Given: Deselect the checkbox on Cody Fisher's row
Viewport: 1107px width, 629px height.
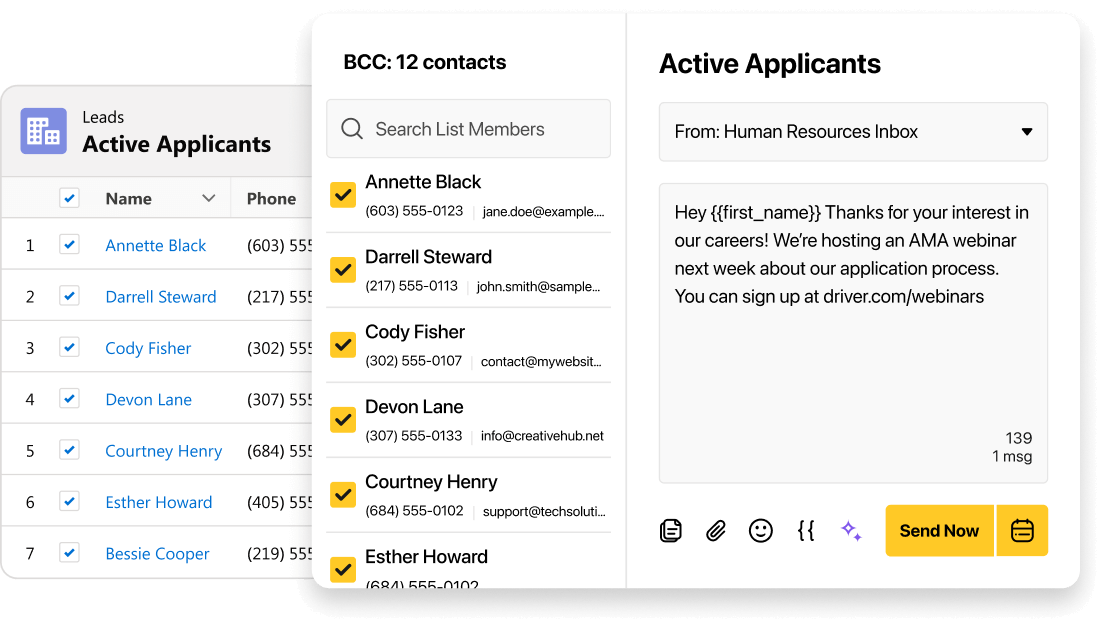Looking at the screenshot, I should [x=69, y=347].
